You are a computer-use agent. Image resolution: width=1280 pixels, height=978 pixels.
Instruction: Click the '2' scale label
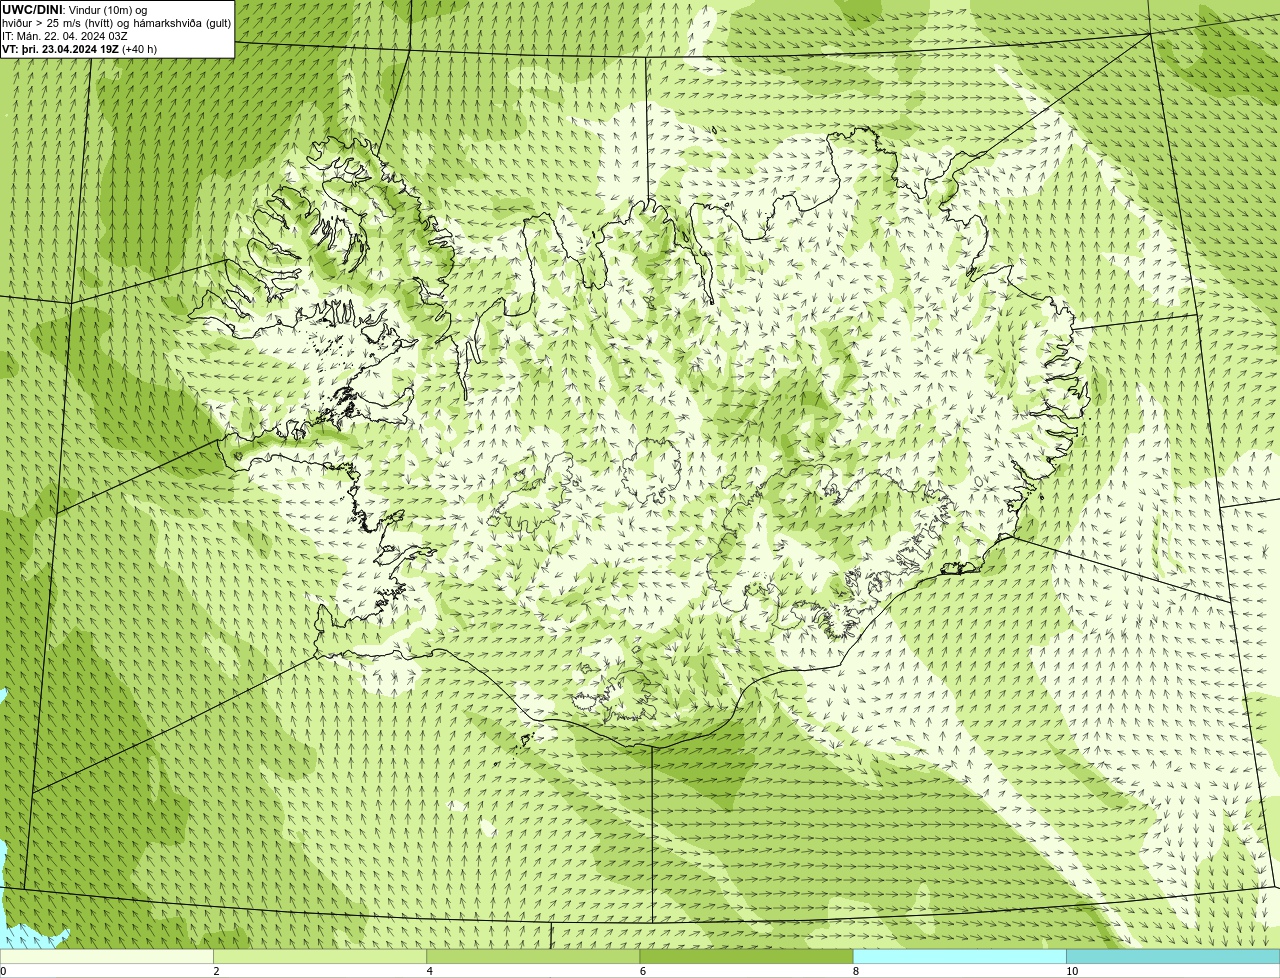(x=216, y=971)
